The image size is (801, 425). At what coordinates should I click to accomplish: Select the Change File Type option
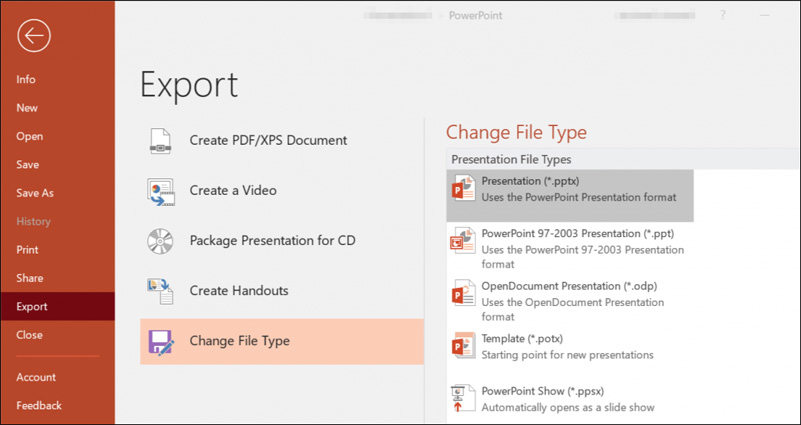pos(282,341)
